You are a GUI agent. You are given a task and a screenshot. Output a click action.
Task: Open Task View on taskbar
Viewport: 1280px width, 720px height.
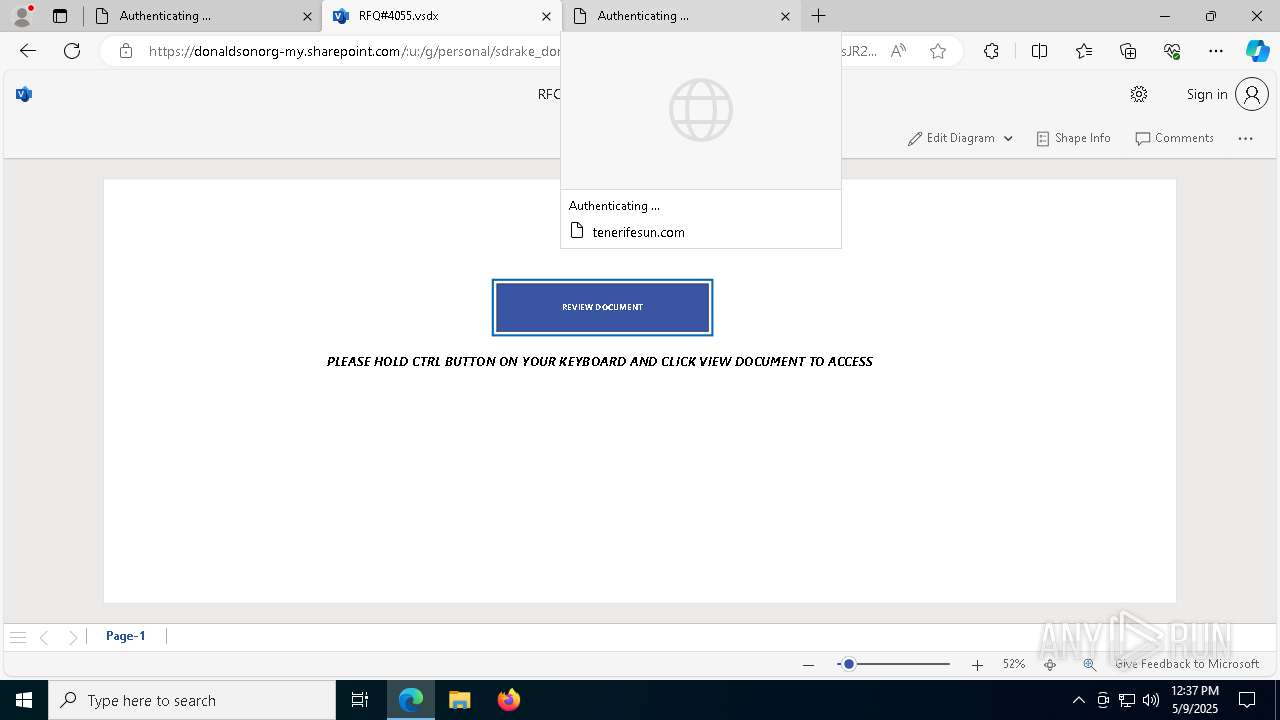click(360, 700)
